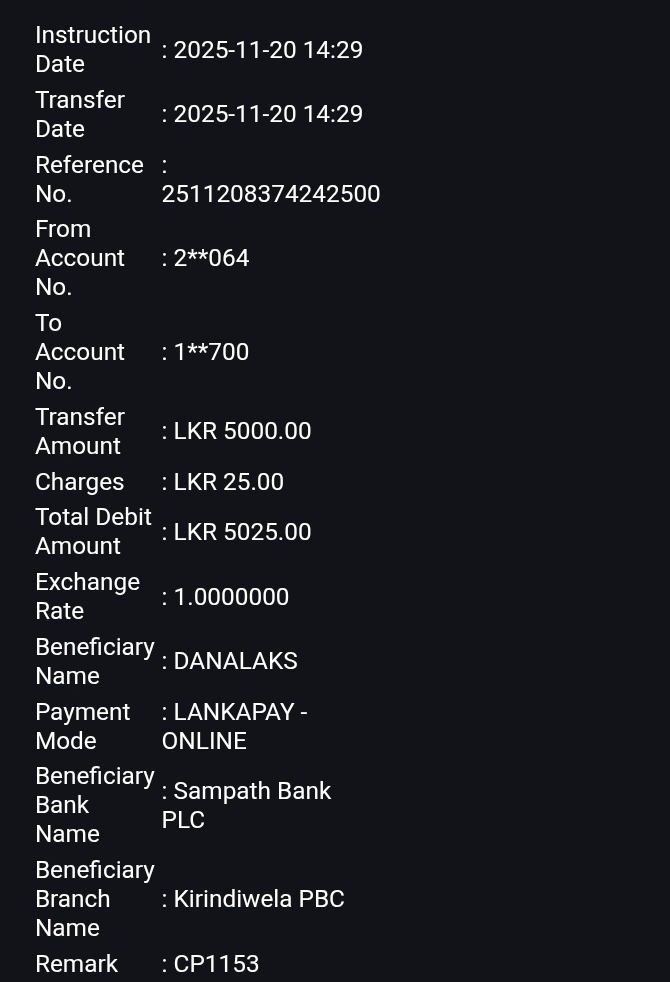Select the Exchange Rate value 1.0000000

tap(231, 597)
